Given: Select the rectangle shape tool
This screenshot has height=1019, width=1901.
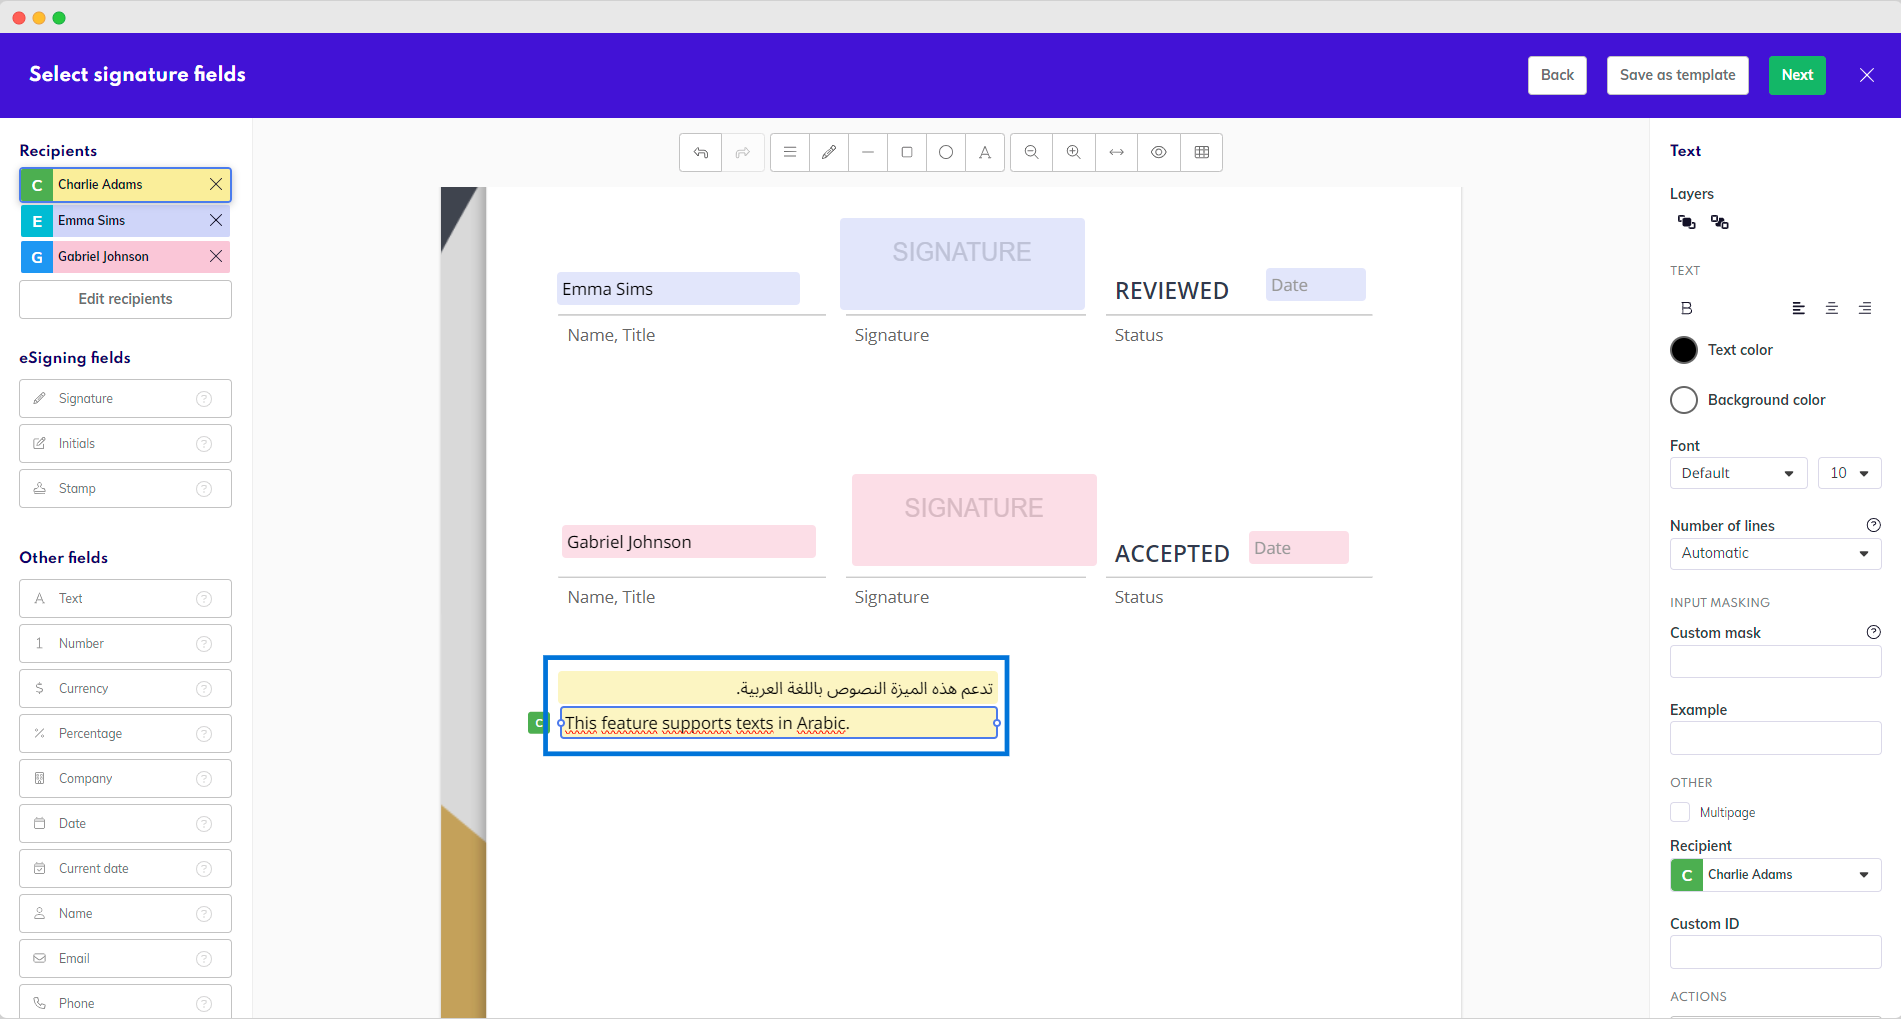Looking at the screenshot, I should coord(907,152).
